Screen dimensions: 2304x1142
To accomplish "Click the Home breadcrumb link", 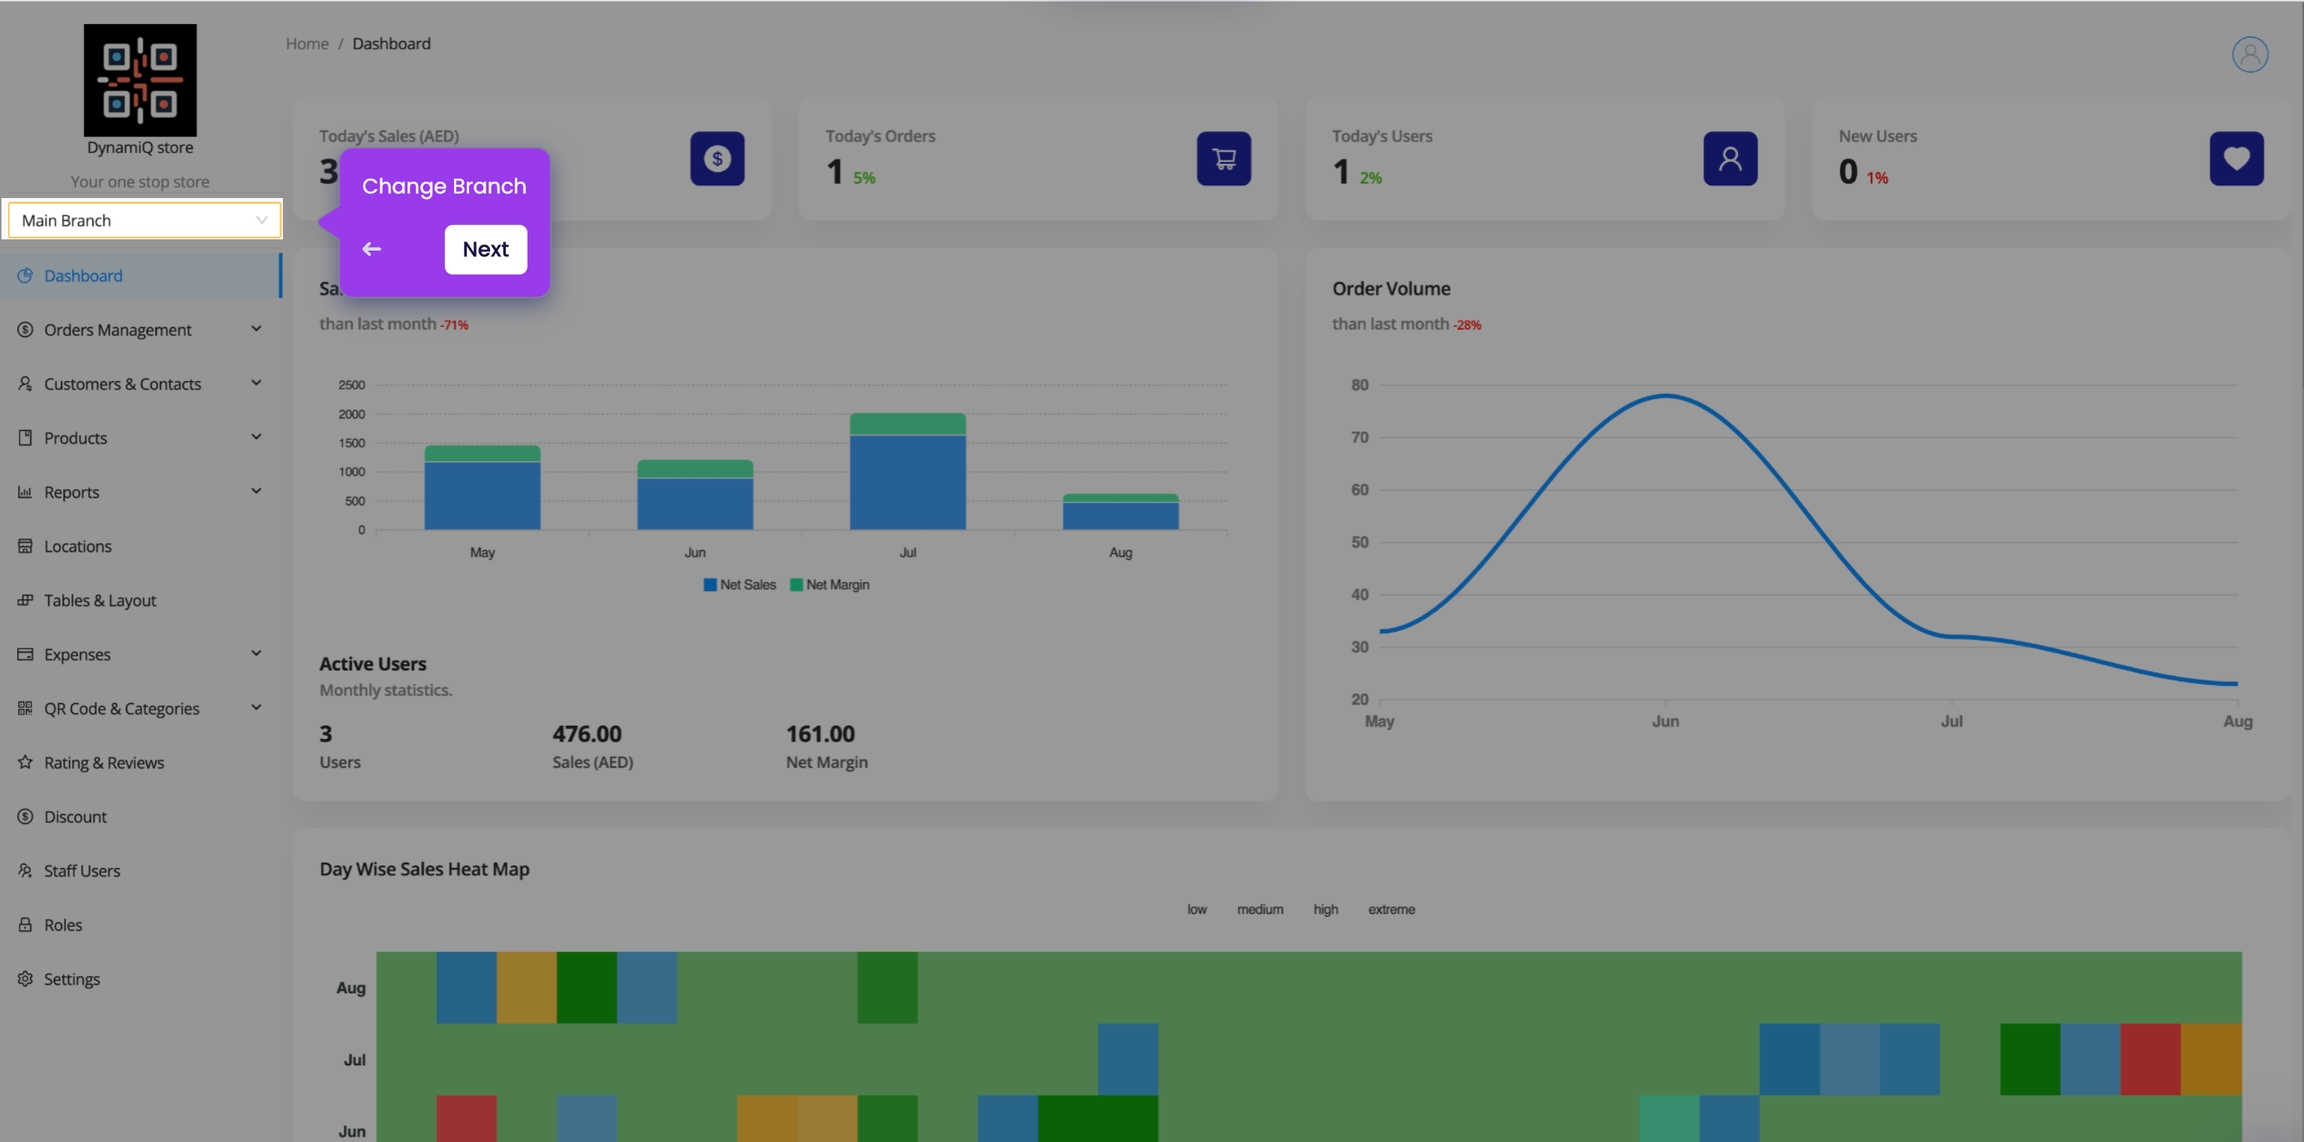I will point(307,43).
